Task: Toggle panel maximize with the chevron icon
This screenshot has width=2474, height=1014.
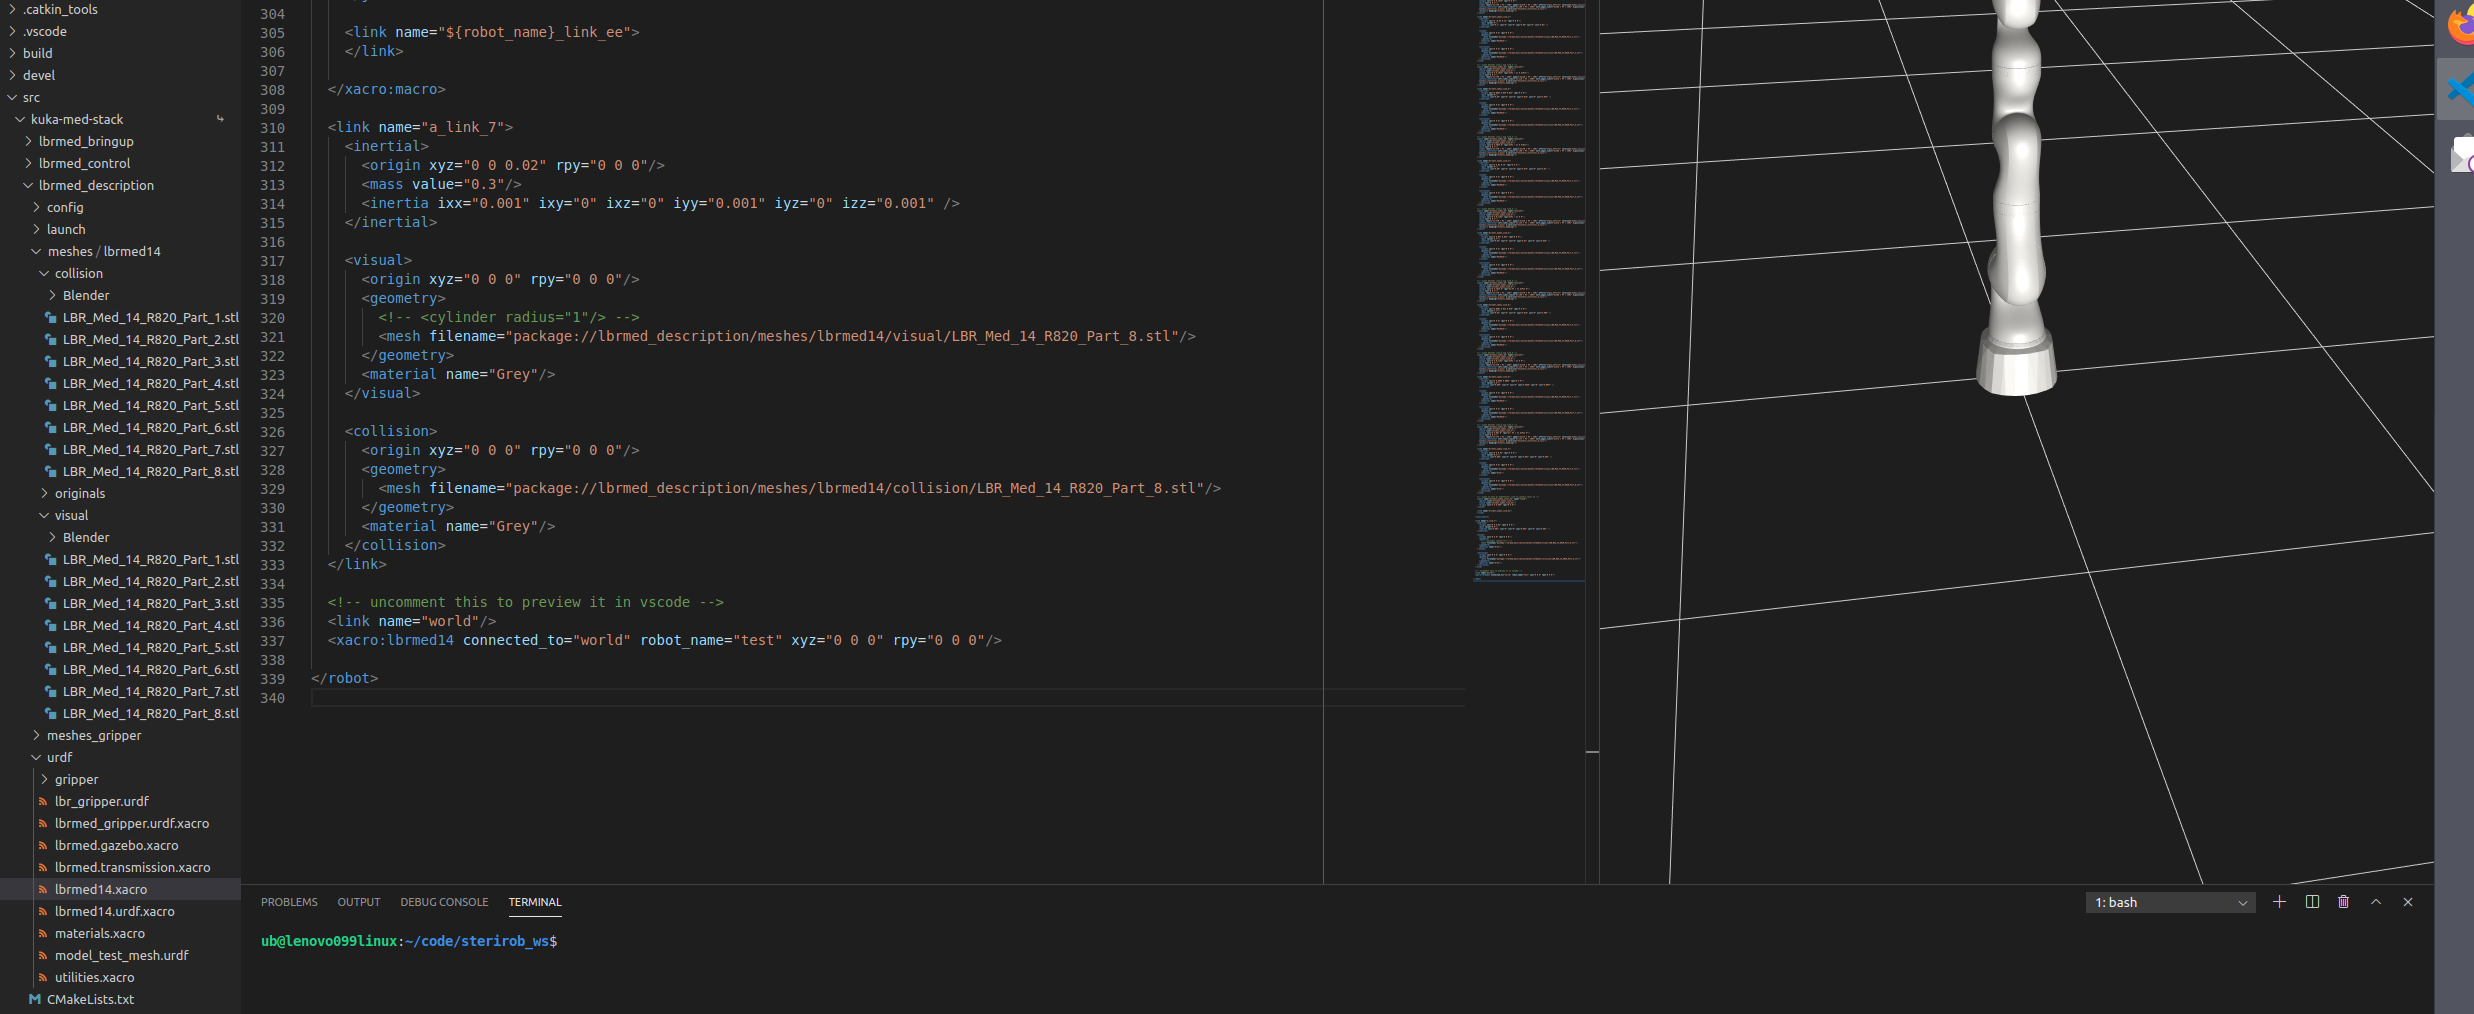Action: tap(2375, 902)
